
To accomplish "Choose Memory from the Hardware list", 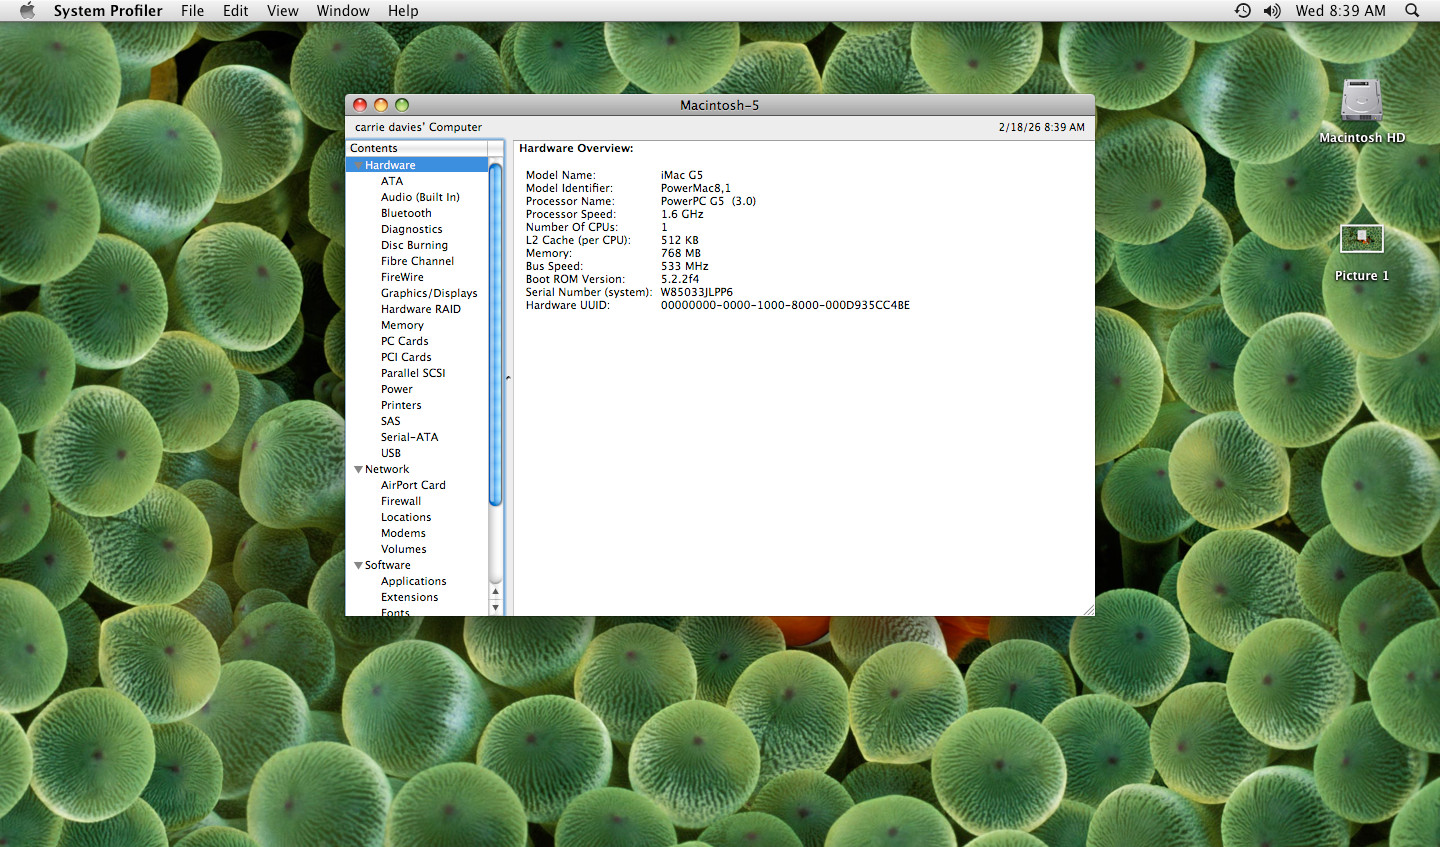I will point(402,325).
